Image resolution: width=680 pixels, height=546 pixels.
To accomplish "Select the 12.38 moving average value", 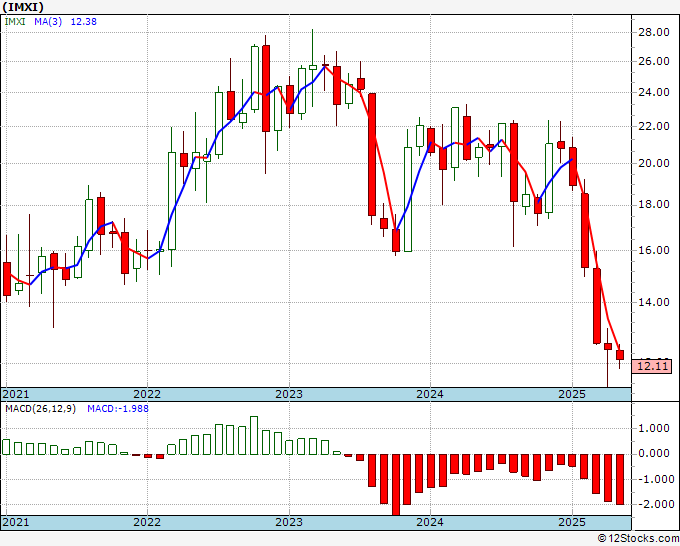I will click(84, 22).
